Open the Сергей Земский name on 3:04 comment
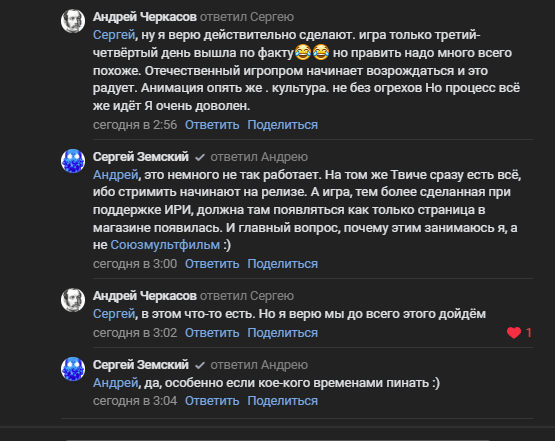Screen dimensions: 555x441 [141, 365]
